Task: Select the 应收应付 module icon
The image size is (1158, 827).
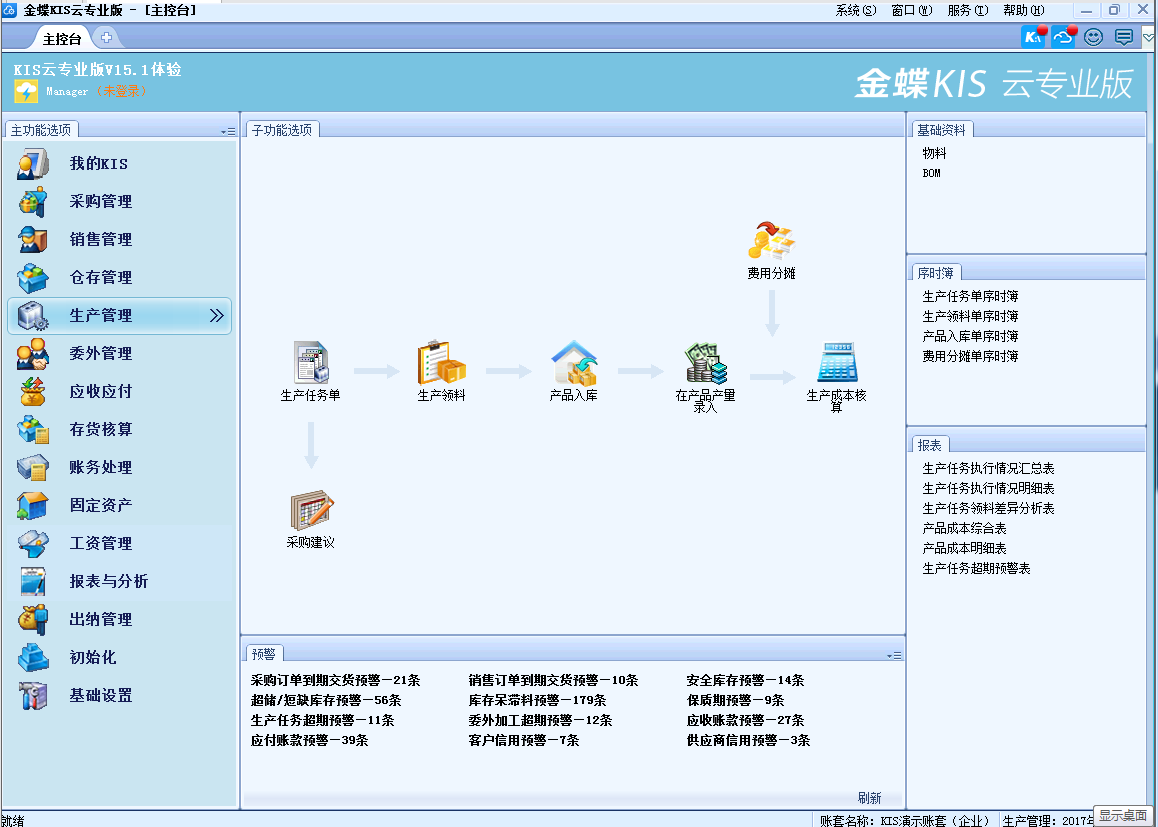Action: [33, 391]
